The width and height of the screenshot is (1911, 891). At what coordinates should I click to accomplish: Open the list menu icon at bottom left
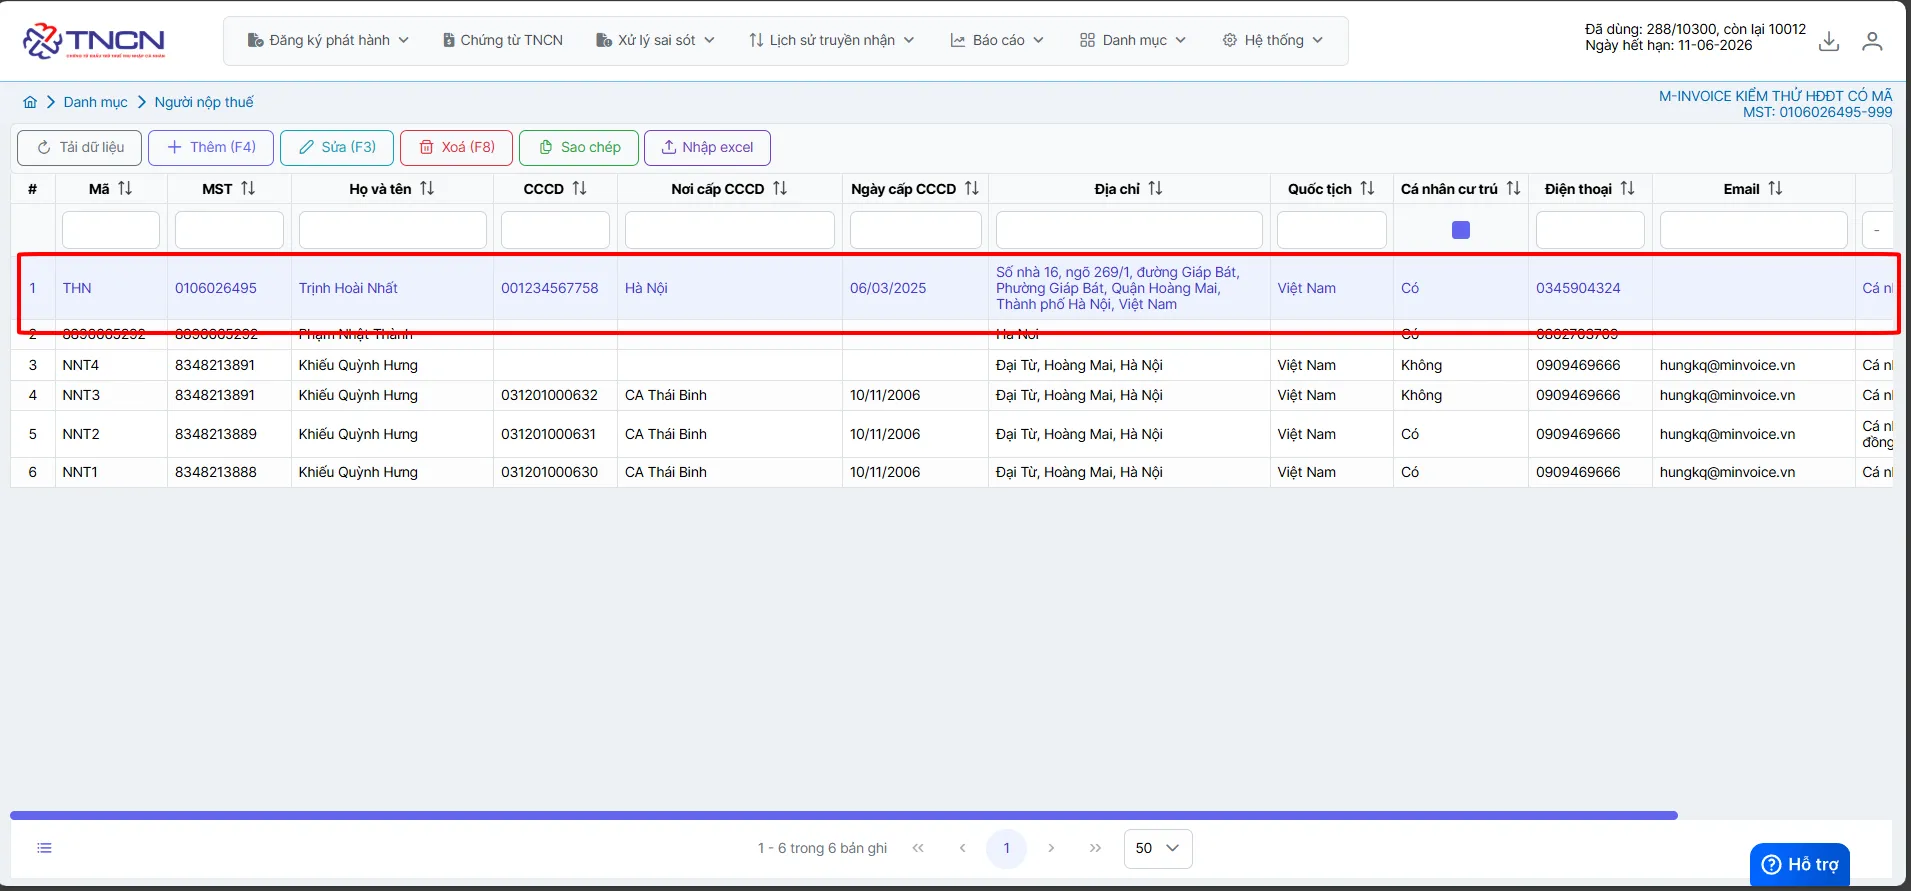pos(44,848)
